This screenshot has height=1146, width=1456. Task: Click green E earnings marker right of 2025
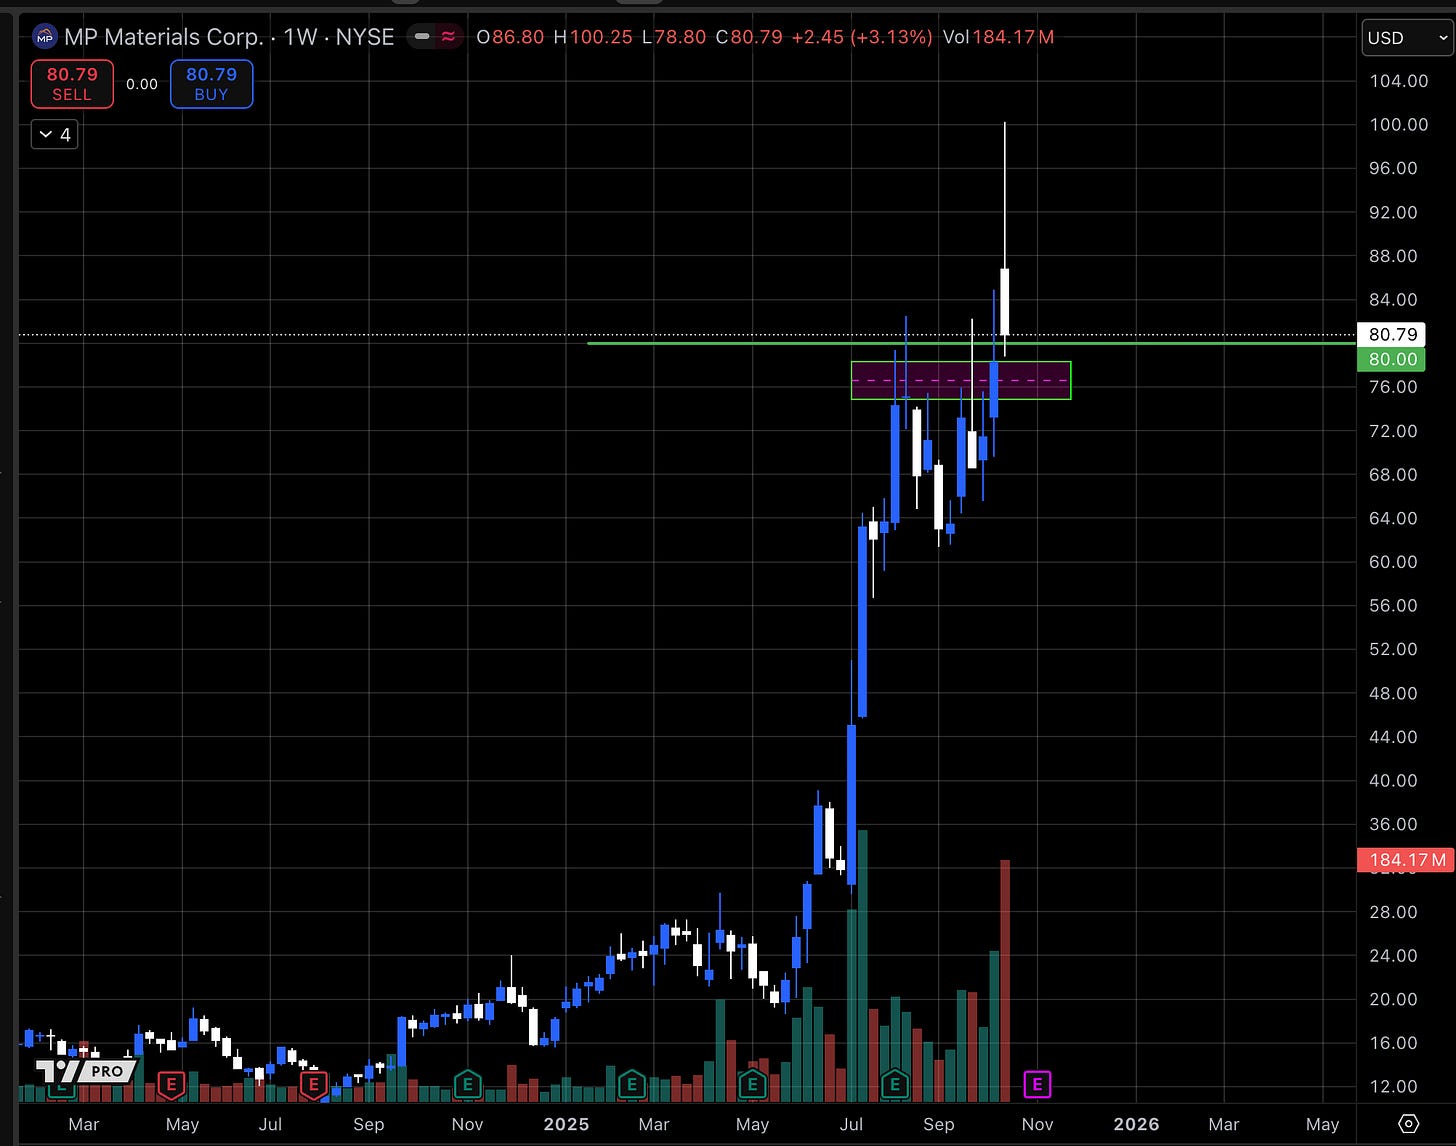631,1083
